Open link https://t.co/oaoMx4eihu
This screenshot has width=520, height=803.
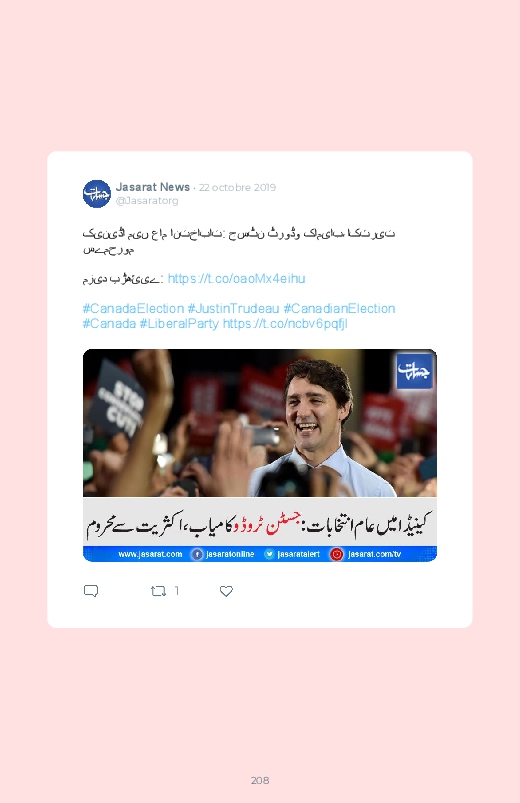pos(236,279)
